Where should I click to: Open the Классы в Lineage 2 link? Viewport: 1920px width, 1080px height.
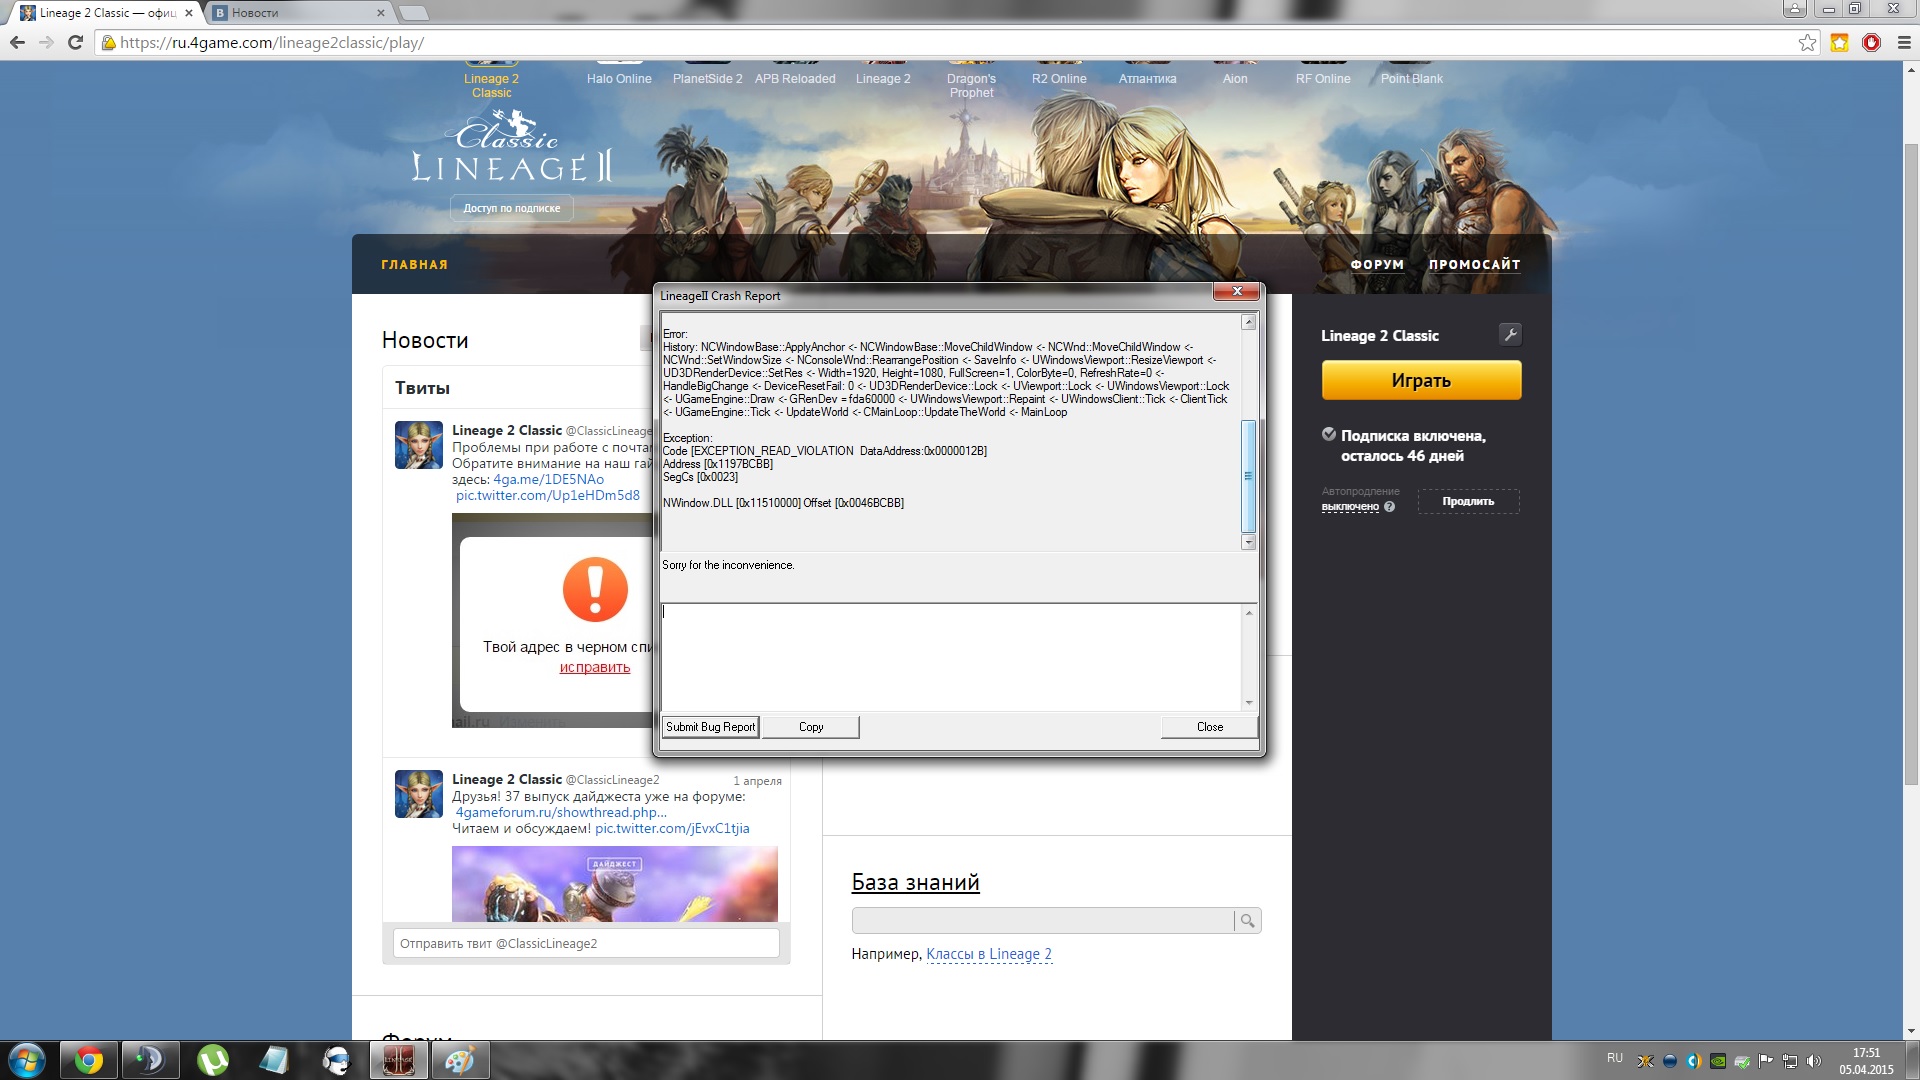(989, 954)
